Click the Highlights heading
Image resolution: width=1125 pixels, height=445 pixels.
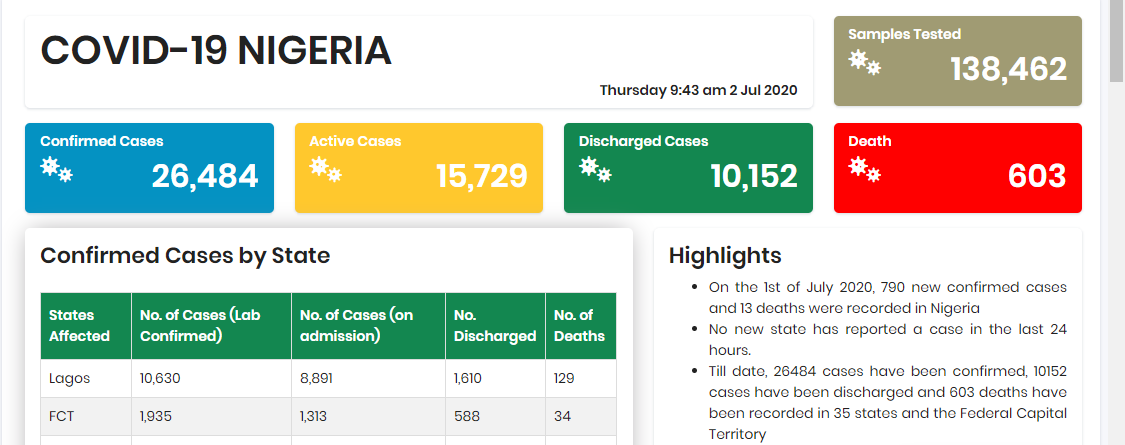[725, 256]
